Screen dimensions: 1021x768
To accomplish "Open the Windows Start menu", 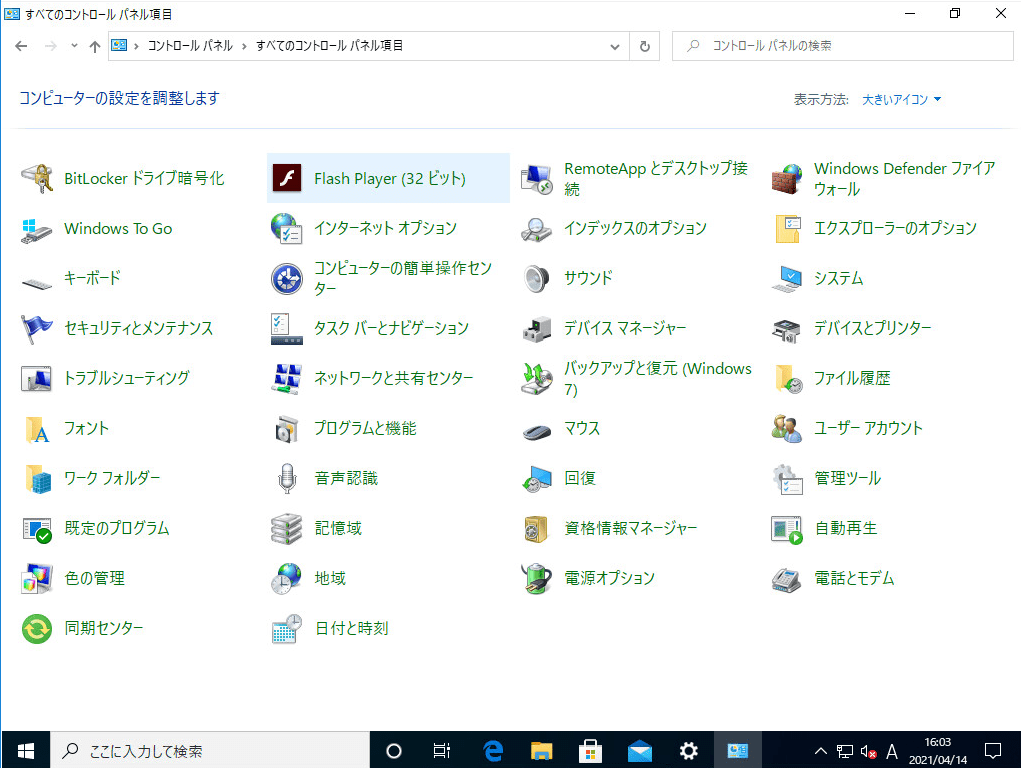I will pos(26,751).
